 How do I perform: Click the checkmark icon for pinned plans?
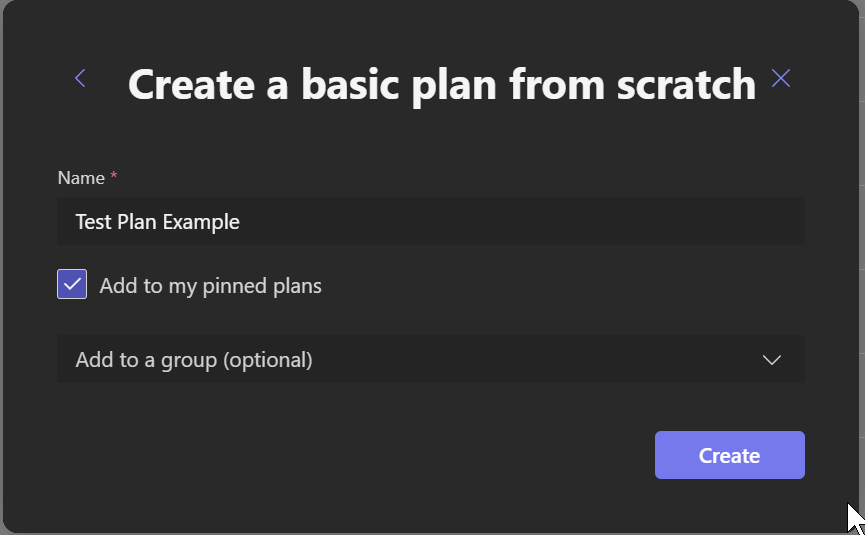[72, 284]
